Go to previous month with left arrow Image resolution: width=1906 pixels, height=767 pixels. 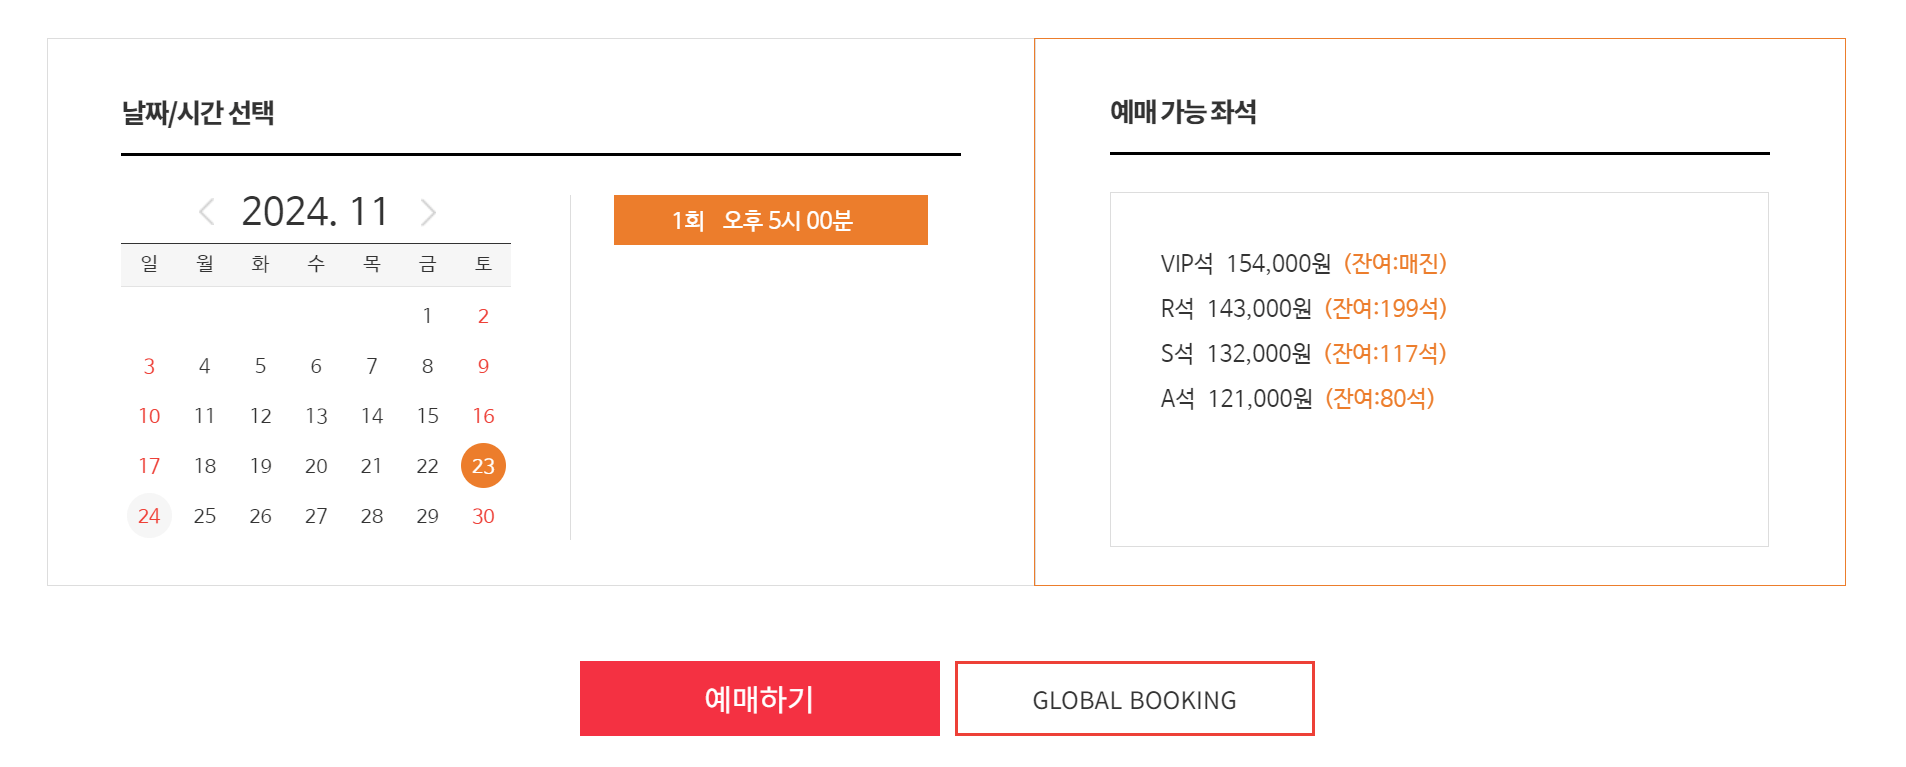click(x=206, y=211)
